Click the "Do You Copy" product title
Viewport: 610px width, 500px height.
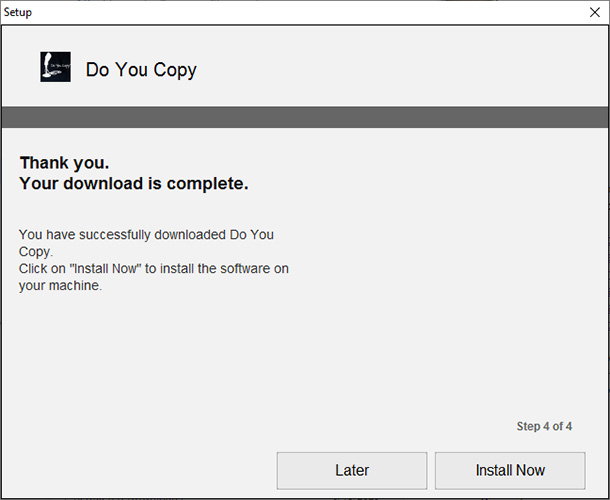[x=141, y=70]
